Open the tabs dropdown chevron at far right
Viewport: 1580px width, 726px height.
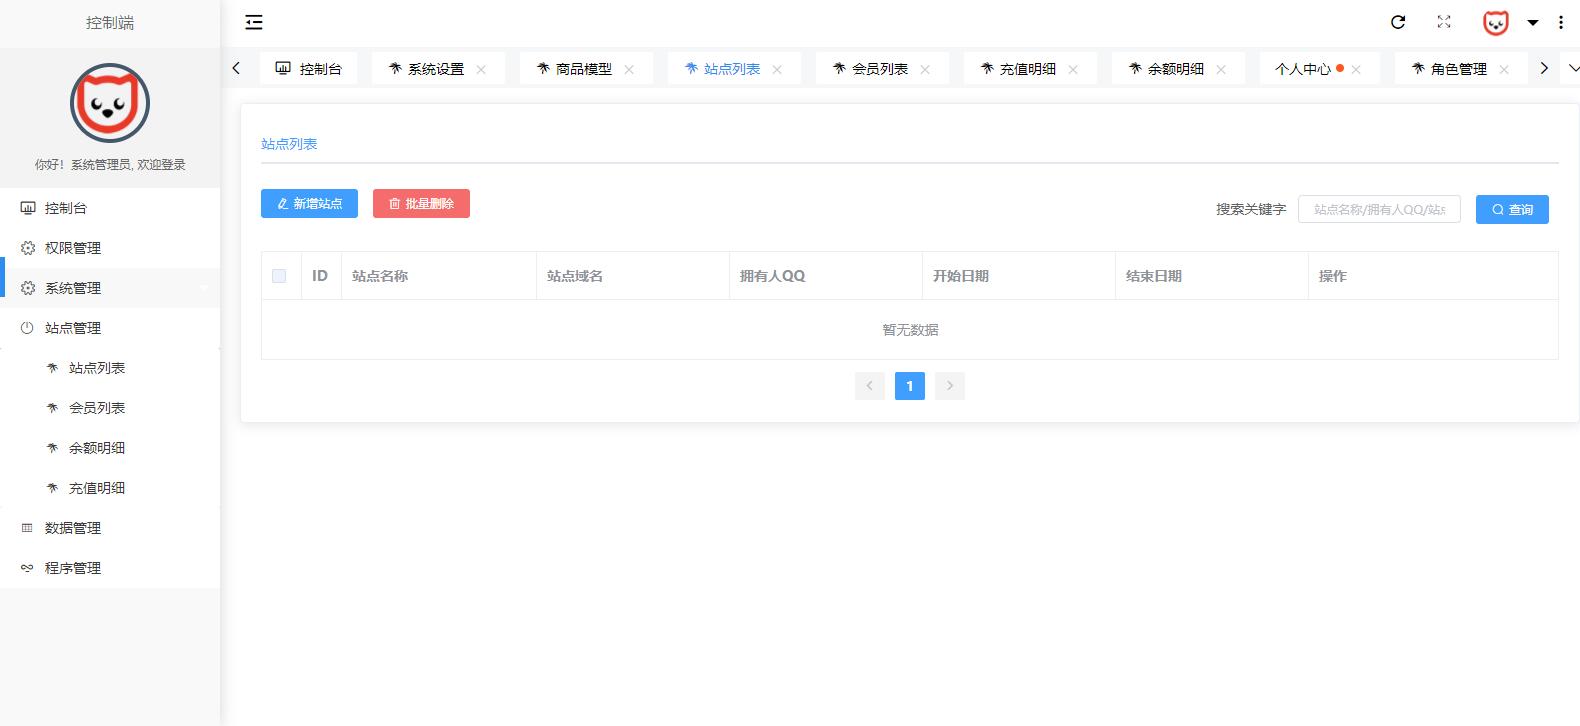[1573, 68]
